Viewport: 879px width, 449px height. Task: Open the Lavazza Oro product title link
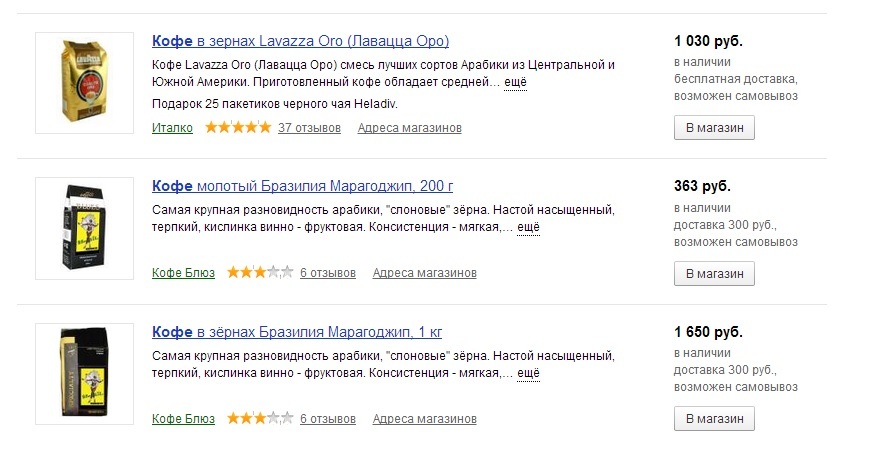coord(300,41)
